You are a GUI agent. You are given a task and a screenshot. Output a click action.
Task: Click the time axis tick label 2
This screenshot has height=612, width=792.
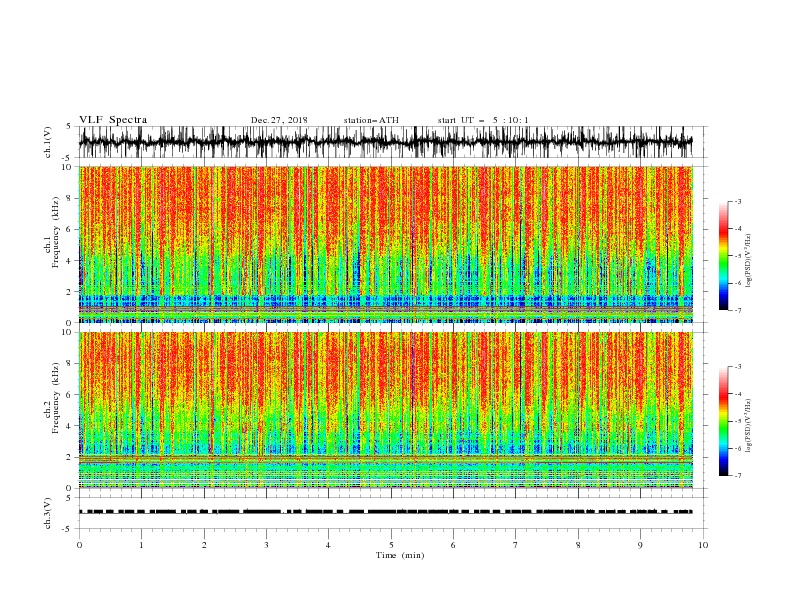click(204, 545)
